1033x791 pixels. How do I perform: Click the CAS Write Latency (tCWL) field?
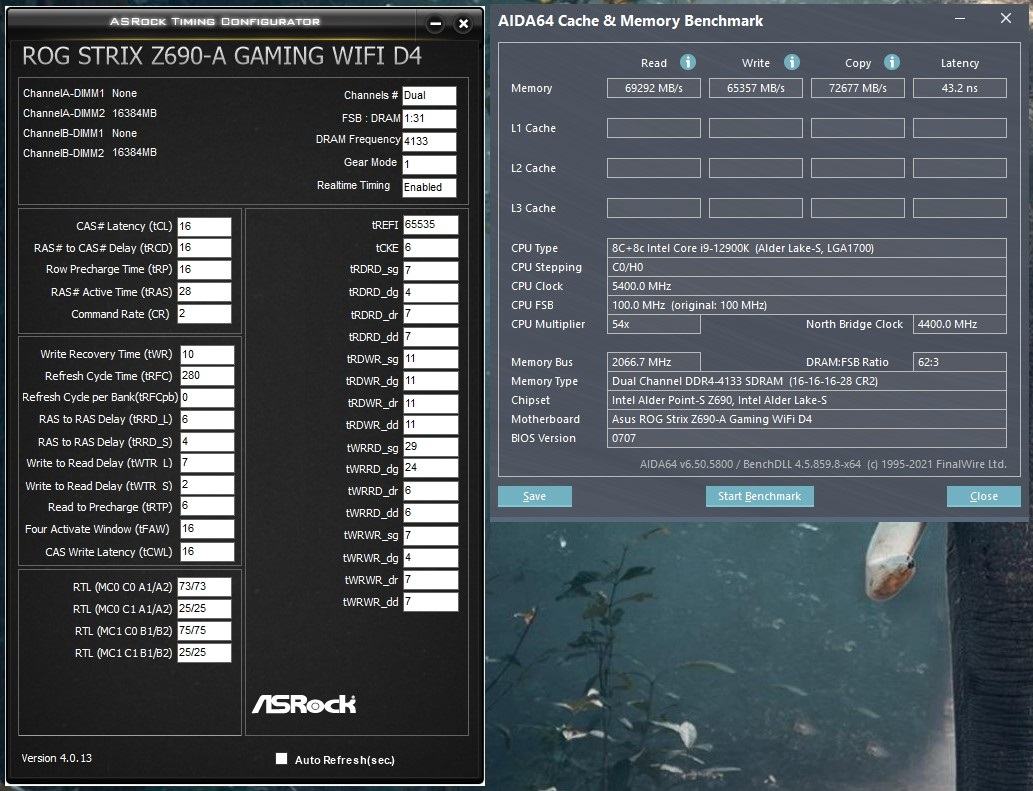[x=207, y=551]
